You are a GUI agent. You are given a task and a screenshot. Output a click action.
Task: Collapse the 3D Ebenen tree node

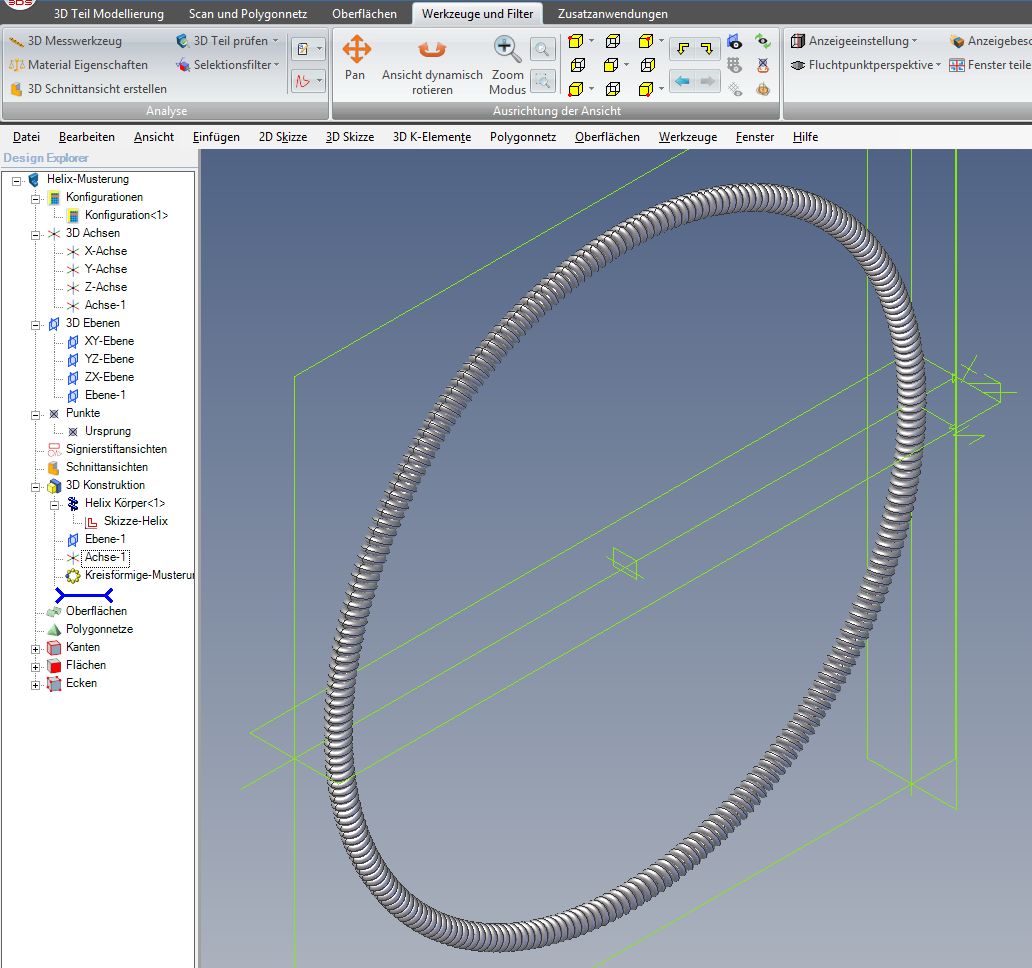click(x=36, y=324)
